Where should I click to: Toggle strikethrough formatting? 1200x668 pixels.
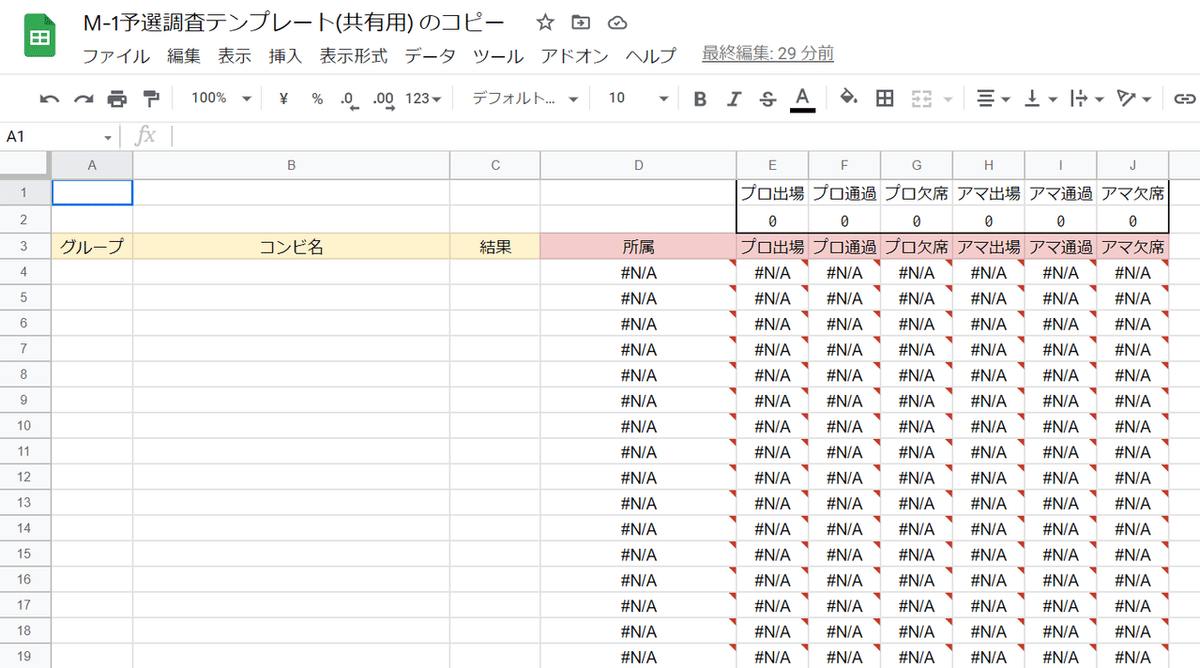point(768,98)
